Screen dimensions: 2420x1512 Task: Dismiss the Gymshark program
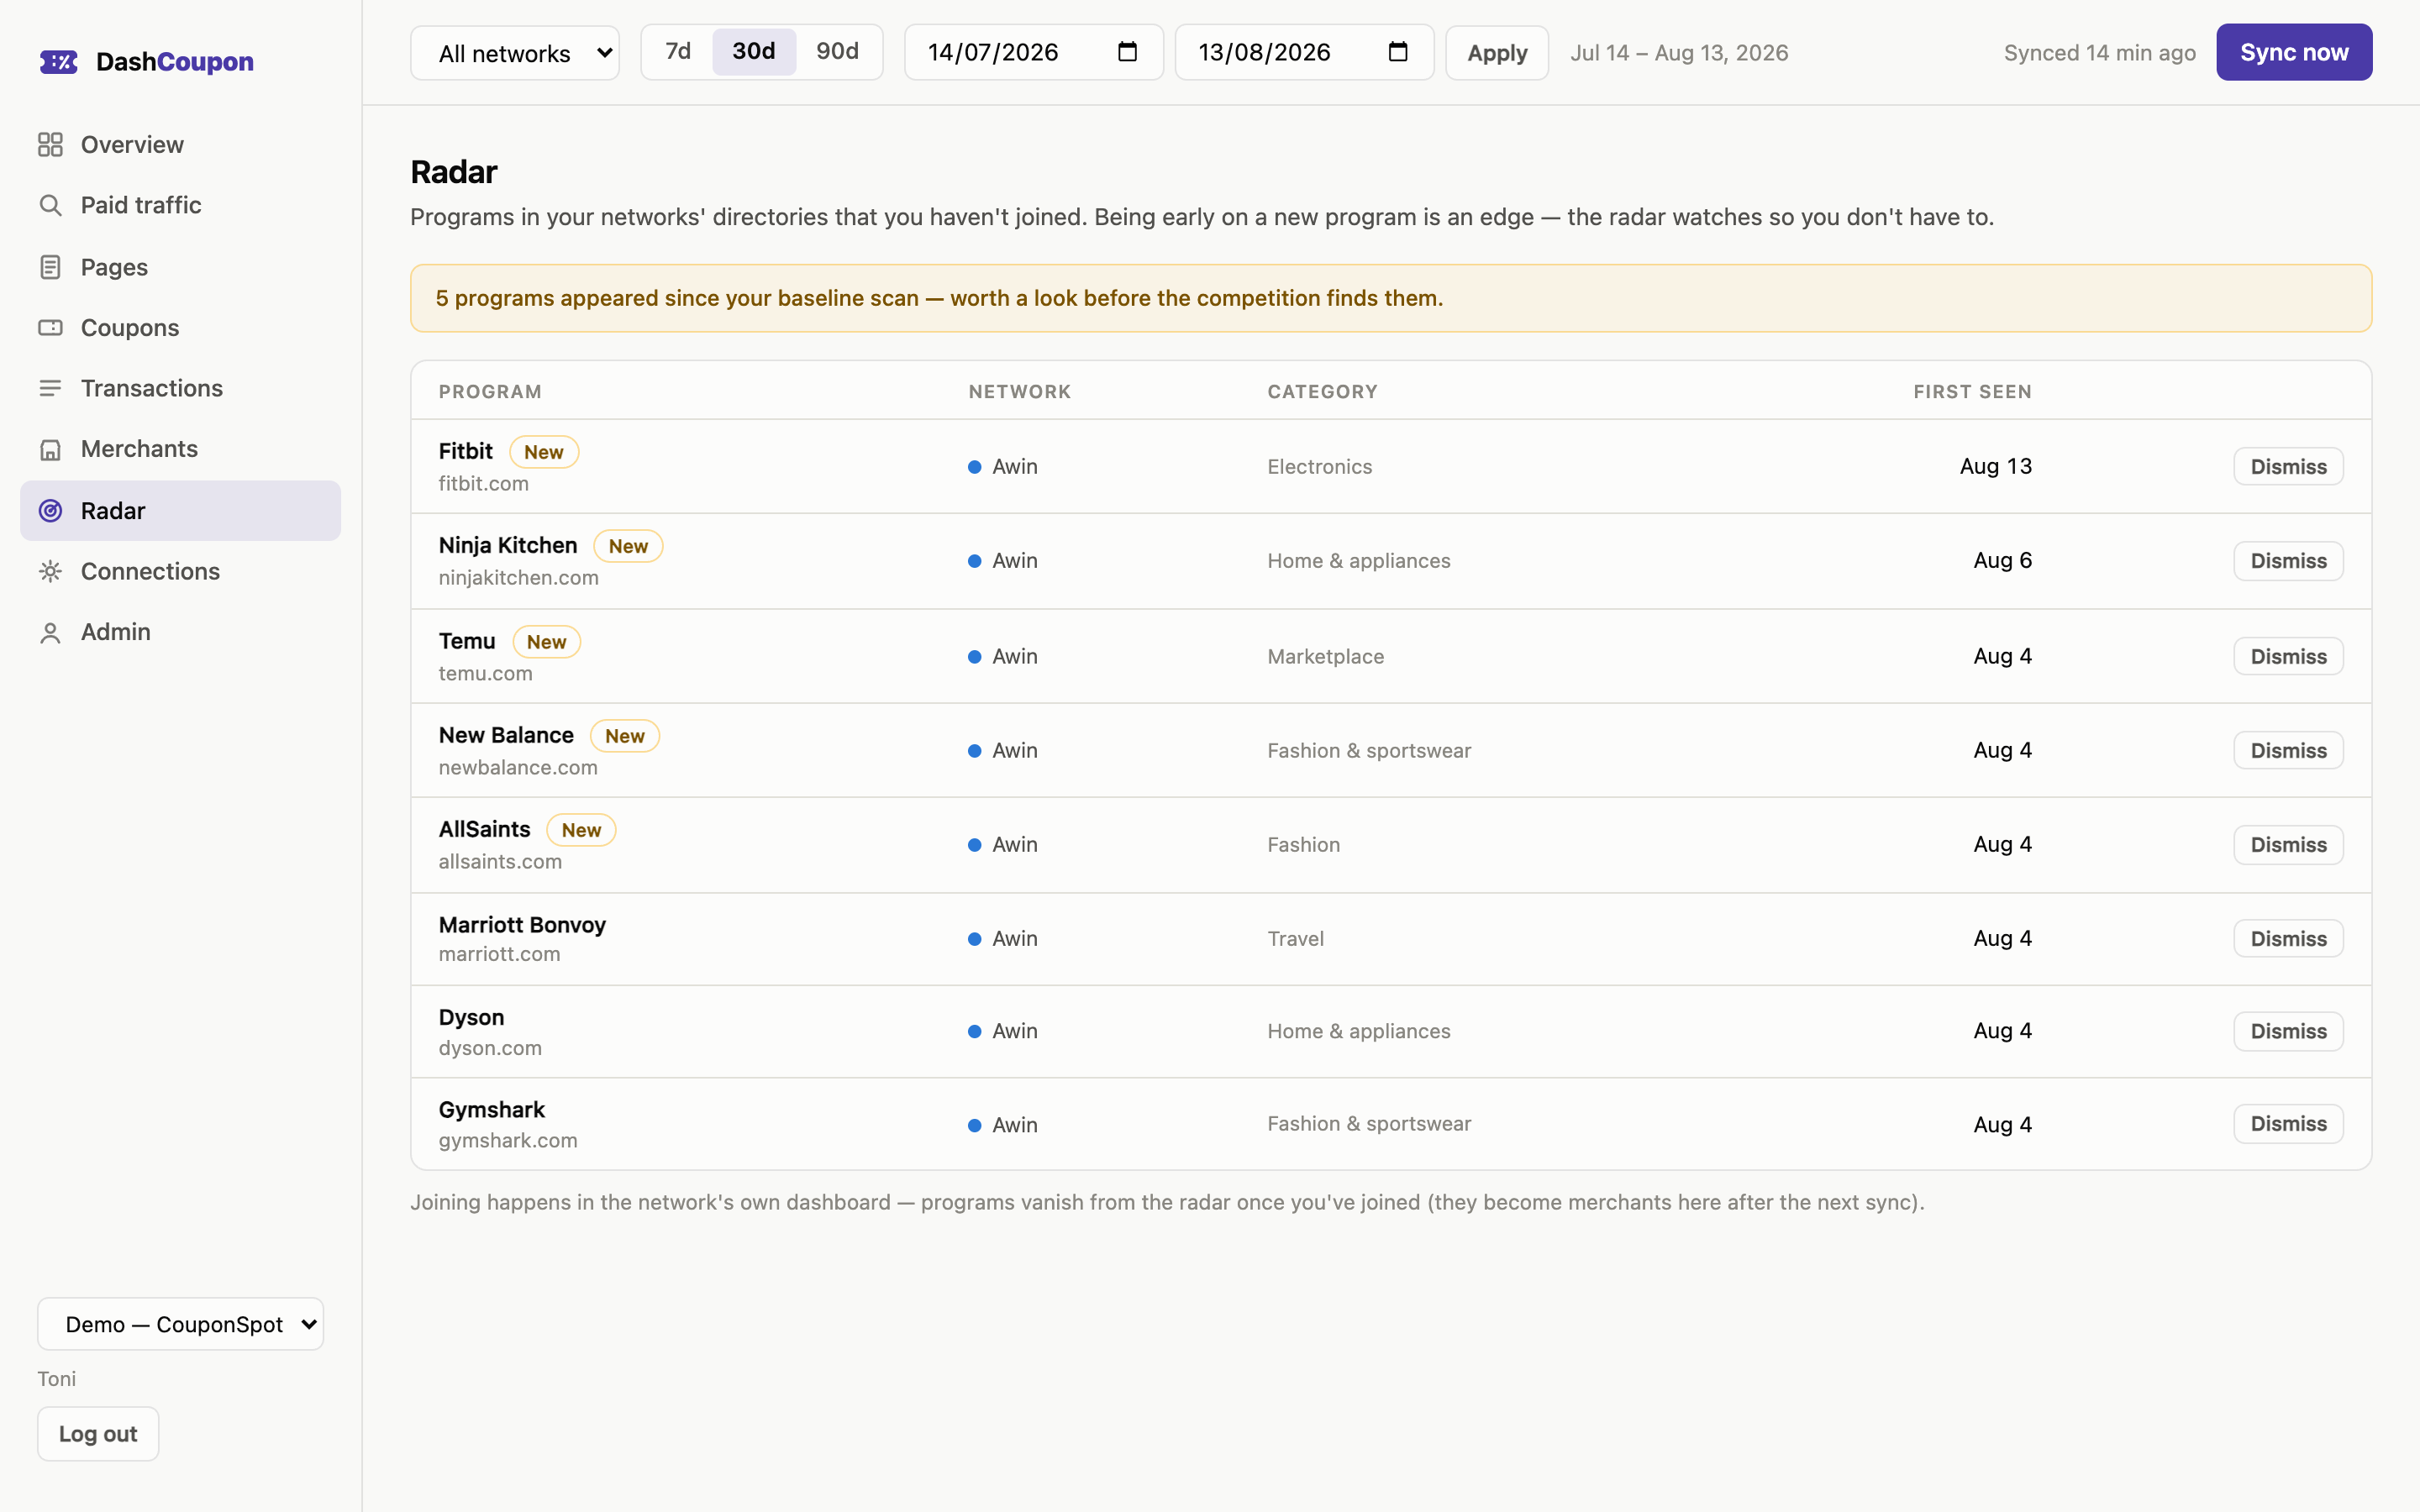tap(2288, 1124)
